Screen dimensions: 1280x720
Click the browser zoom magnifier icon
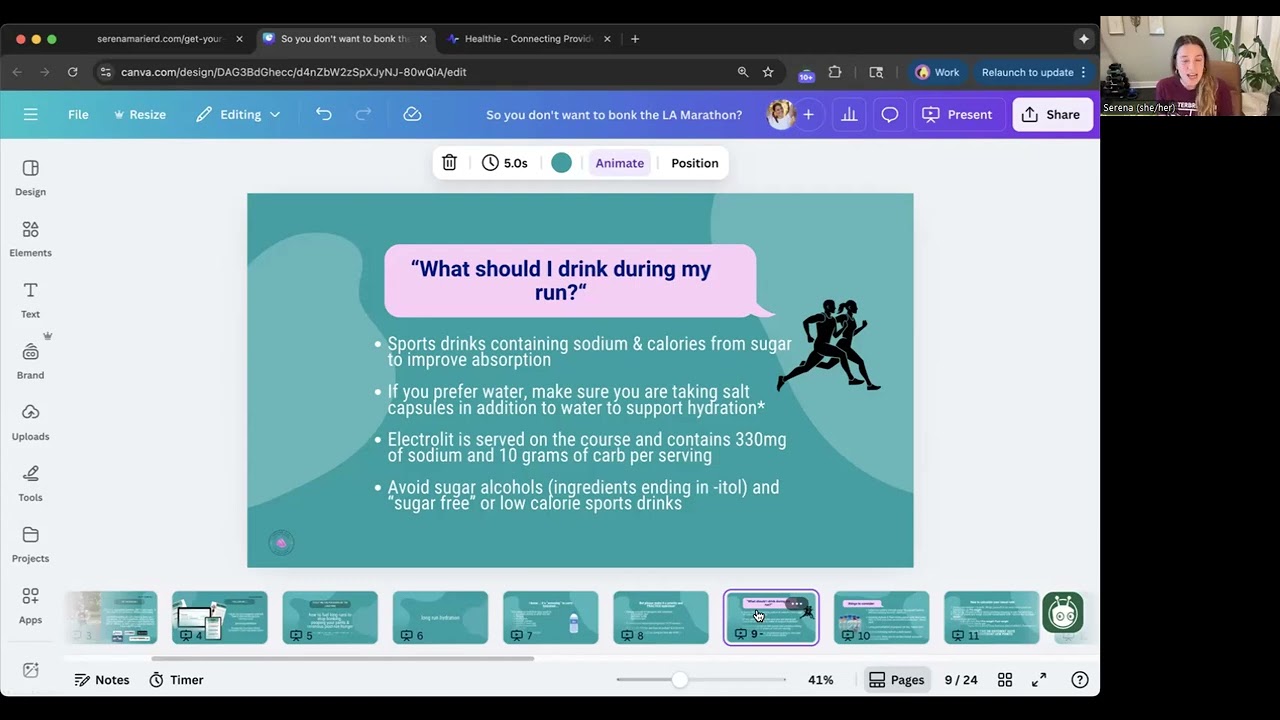click(743, 72)
